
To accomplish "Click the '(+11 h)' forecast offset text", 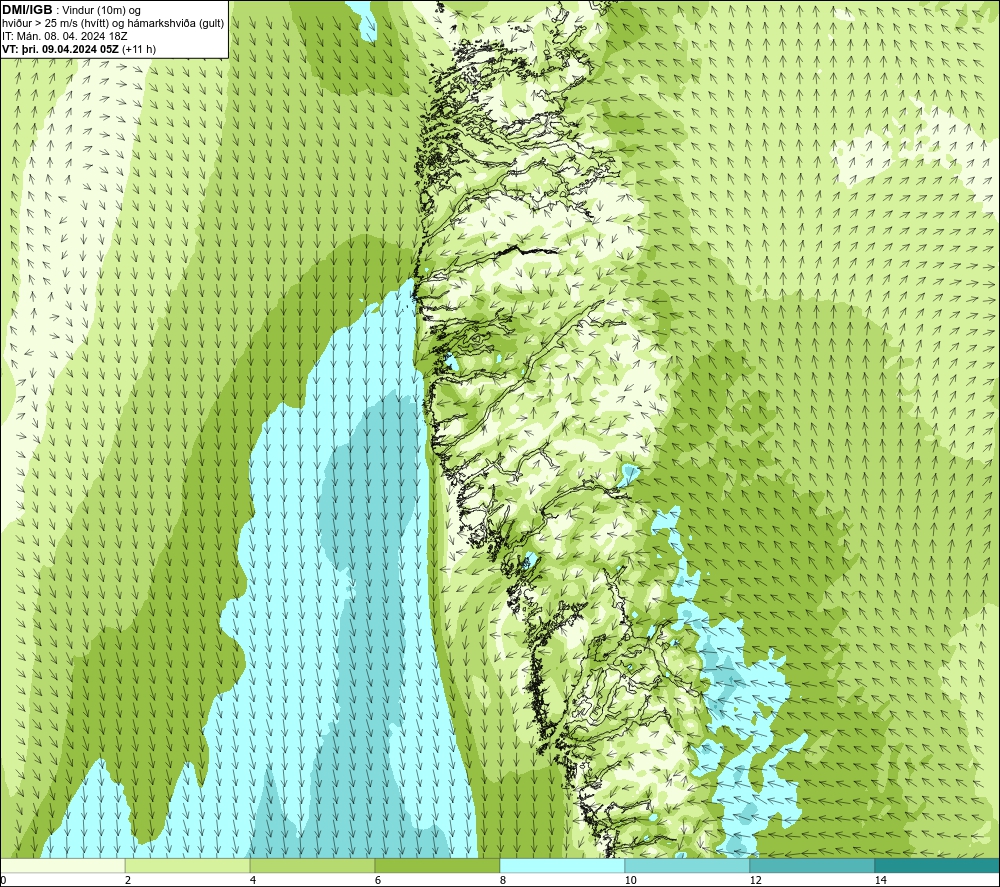I will 139,49.
